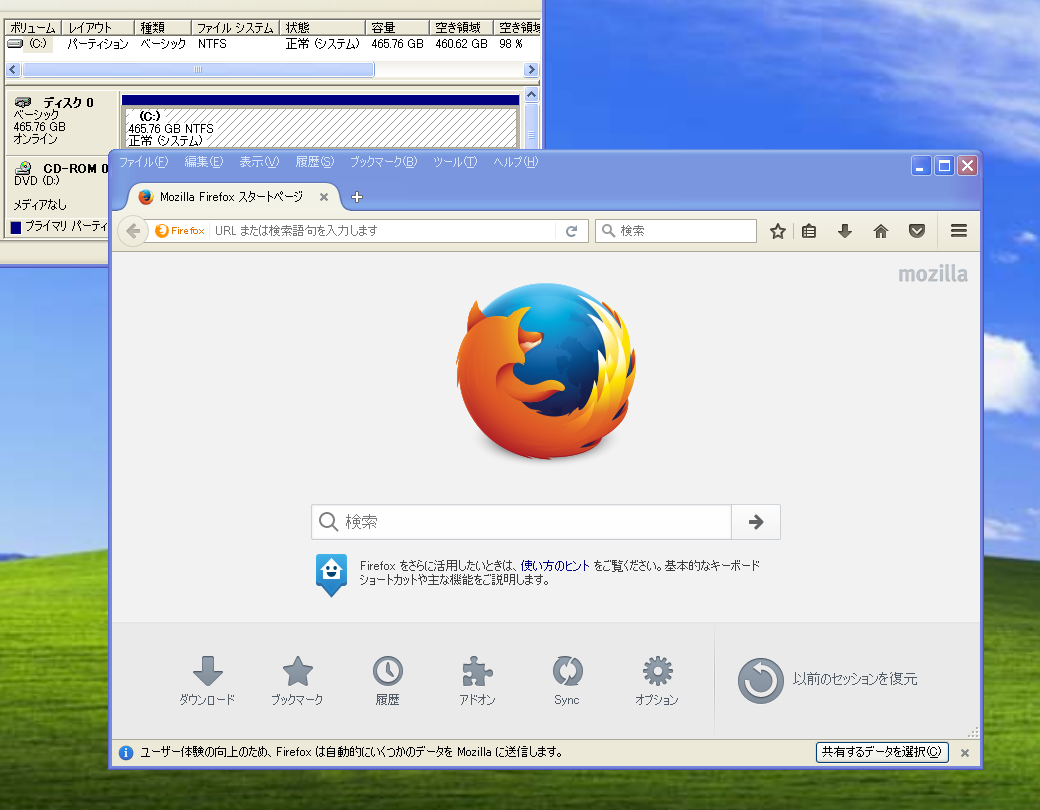Select the (C:) volume row in list

pyautogui.click(x=273, y=44)
